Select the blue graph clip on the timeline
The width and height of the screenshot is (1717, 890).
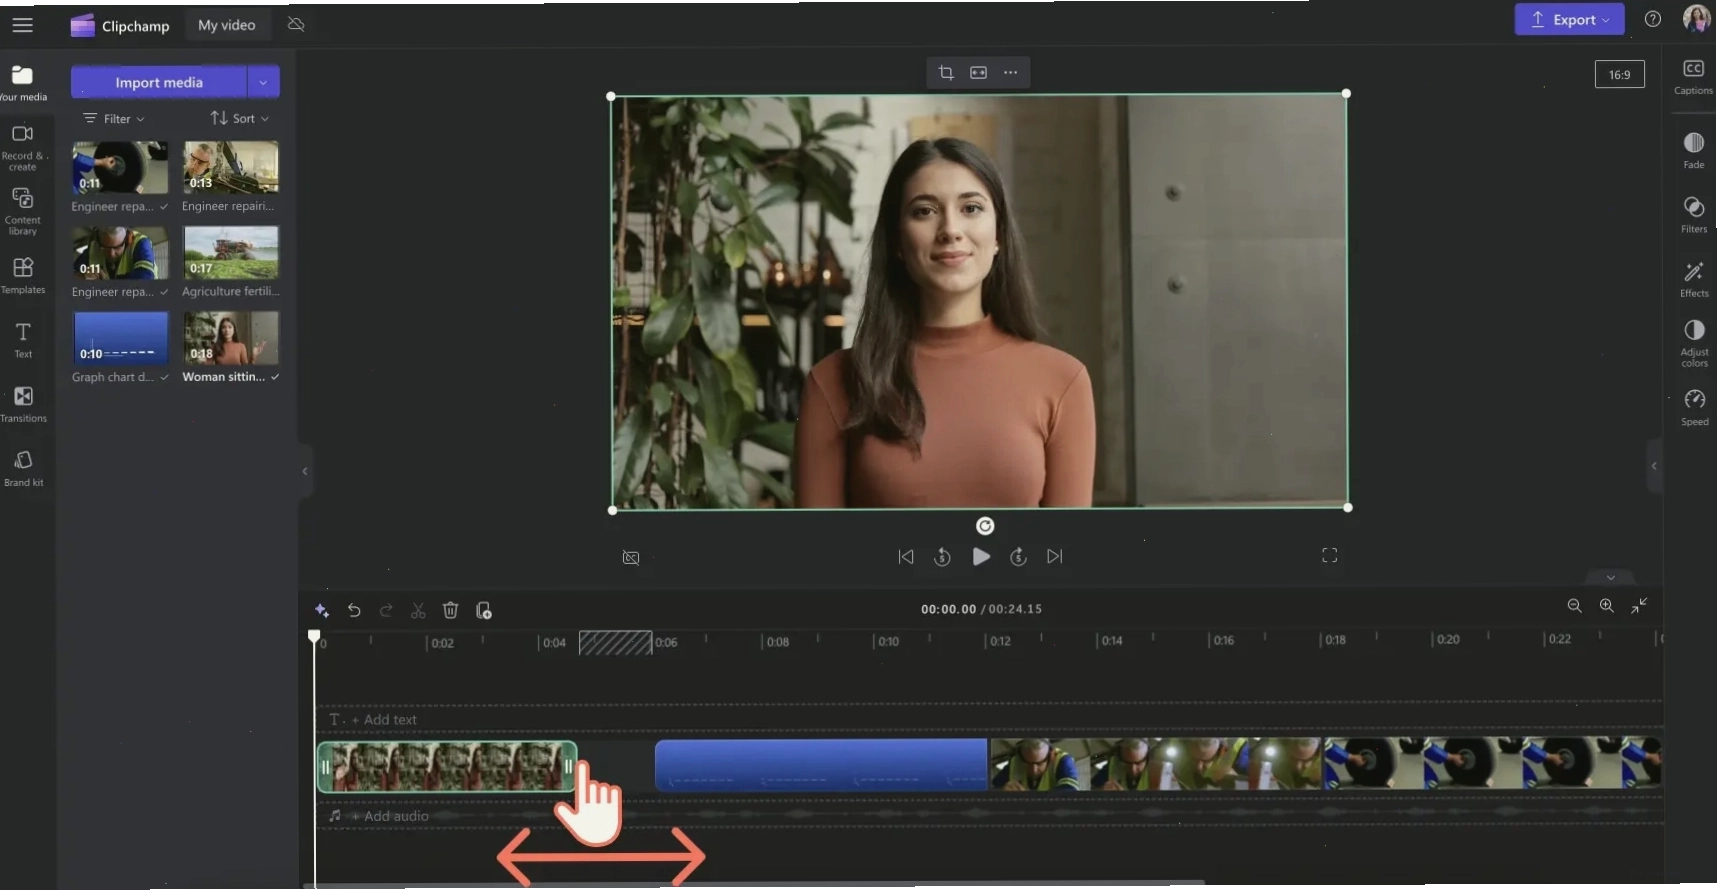pyautogui.click(x=821, y=766)
